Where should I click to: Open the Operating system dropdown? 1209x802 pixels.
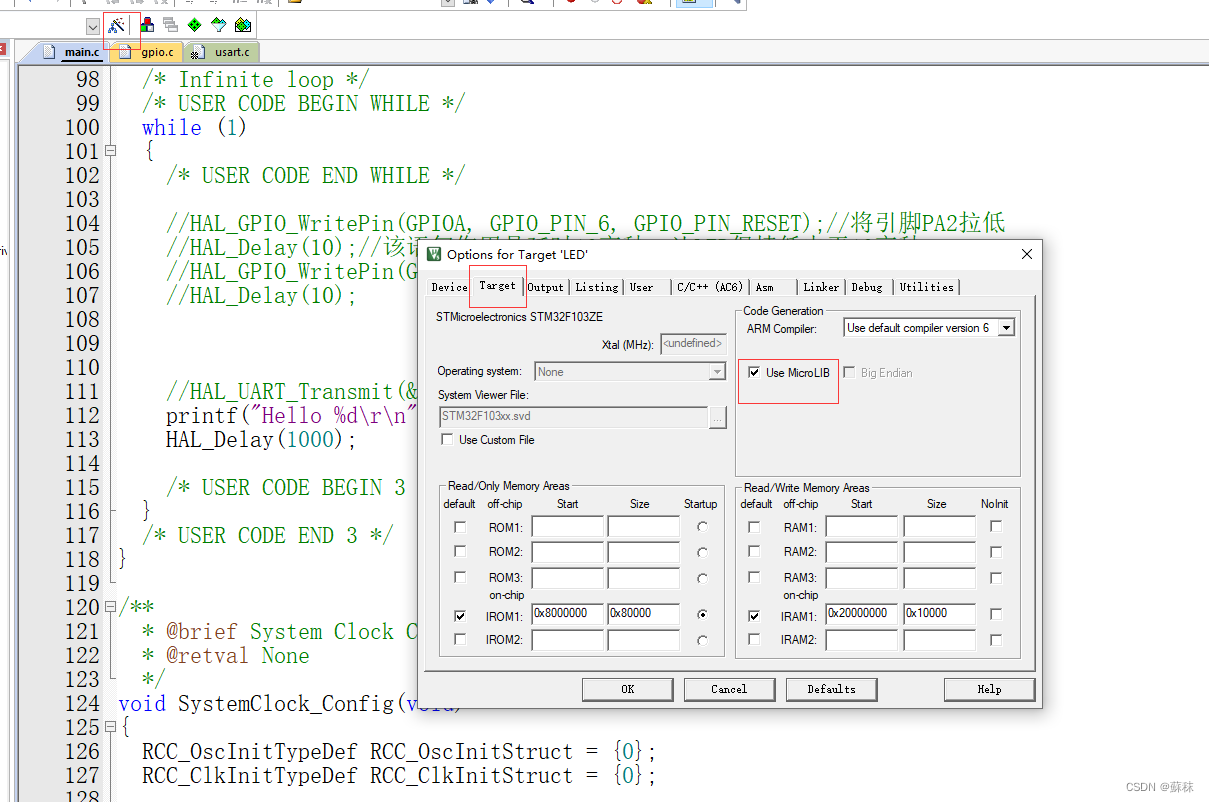click(x=716, y=372)
